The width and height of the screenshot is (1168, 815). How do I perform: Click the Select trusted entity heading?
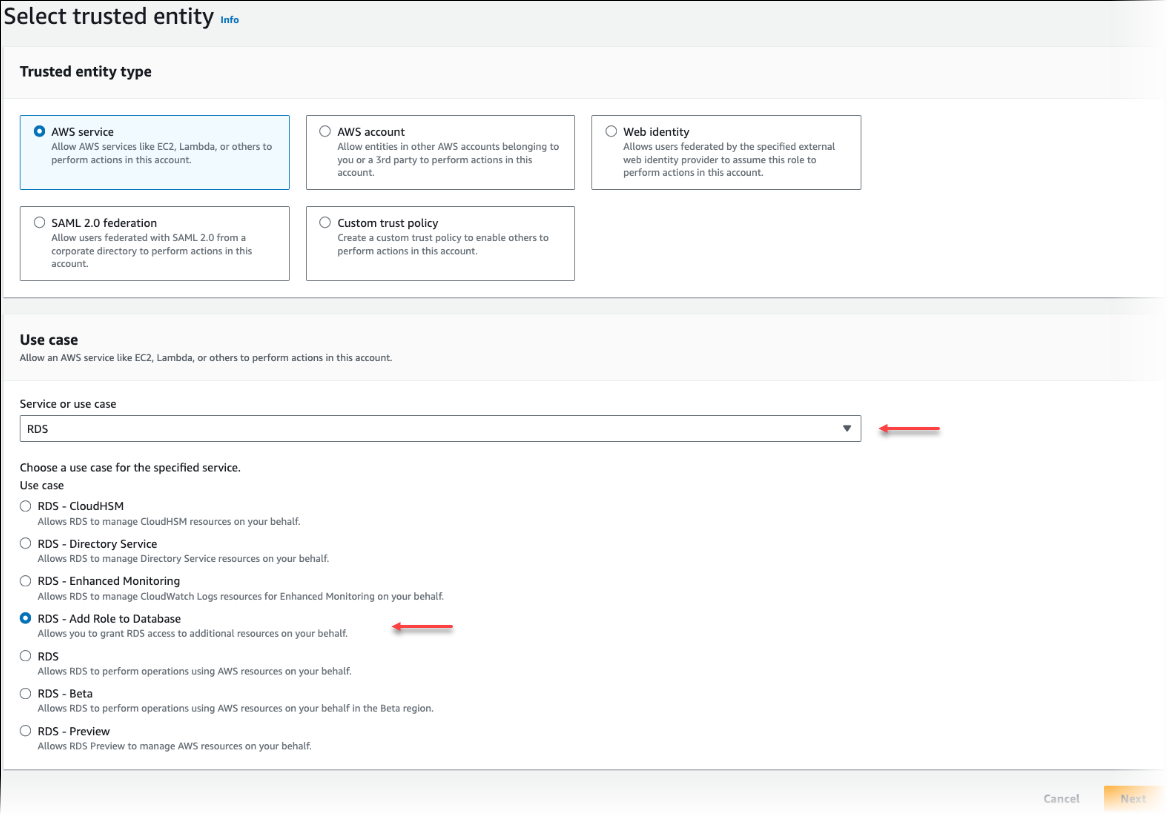tap(107, 16)
